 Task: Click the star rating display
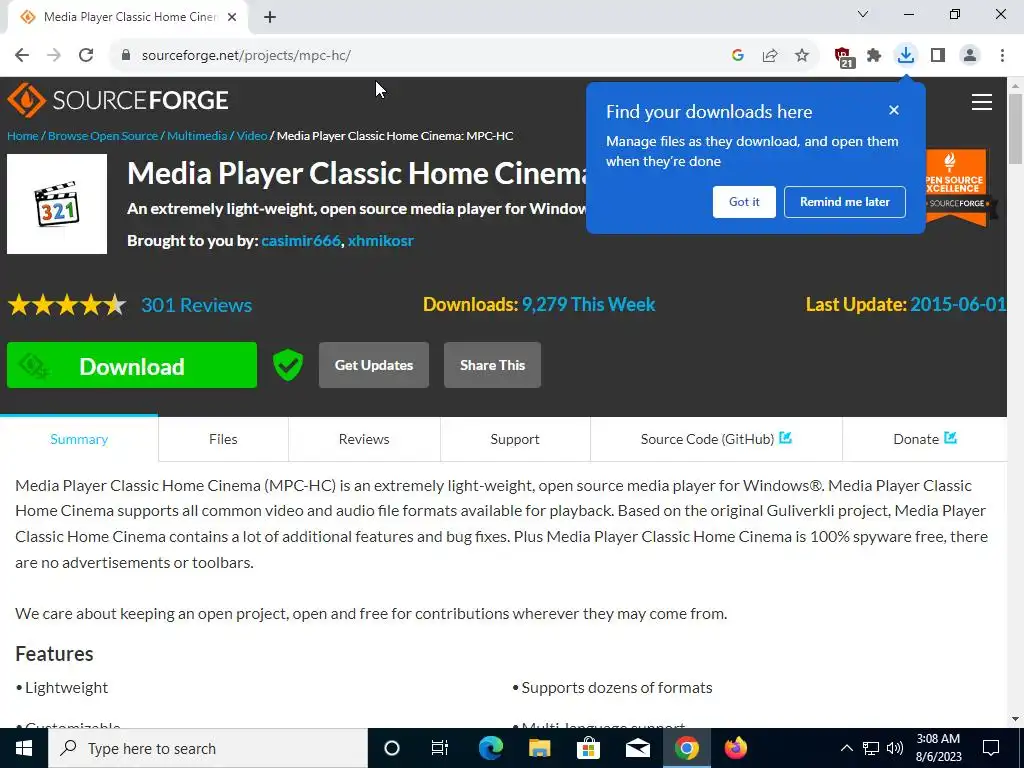[x=67, y=305]
